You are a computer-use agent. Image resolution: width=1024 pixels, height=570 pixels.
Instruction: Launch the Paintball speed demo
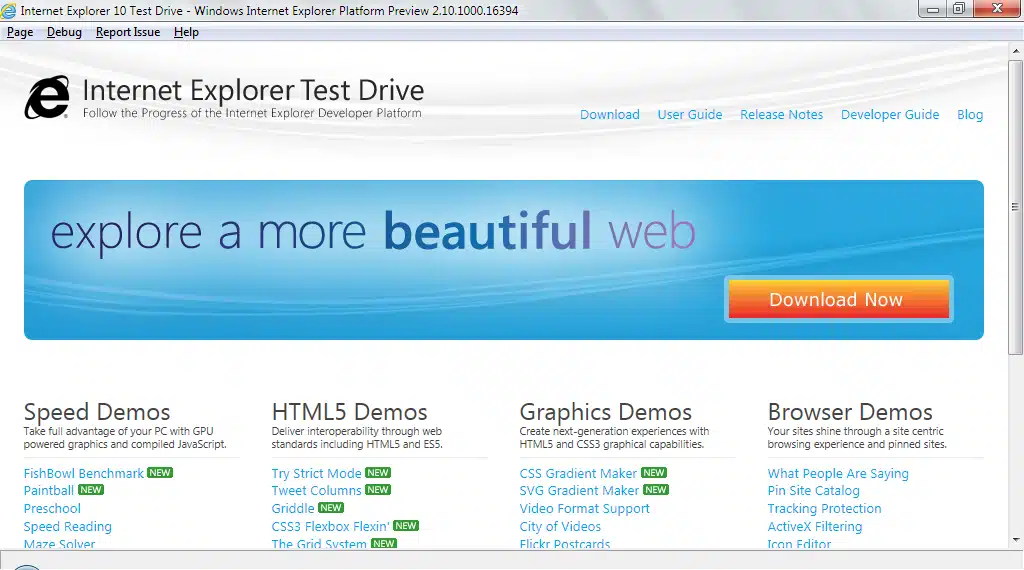point(49,491)
